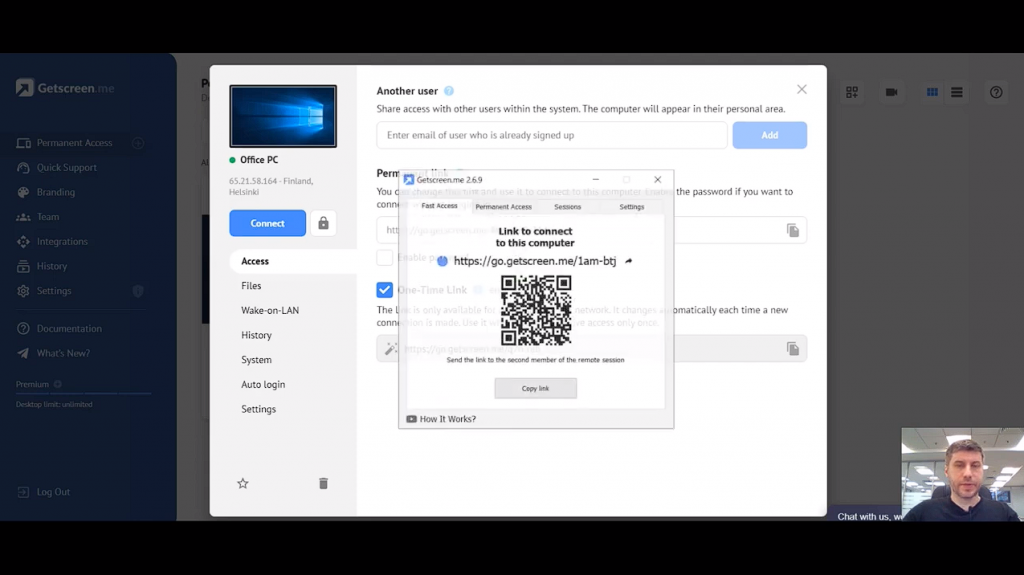
Task: Click the Getscreen.me logo in sidebar
Action: (x=65, y=88)
